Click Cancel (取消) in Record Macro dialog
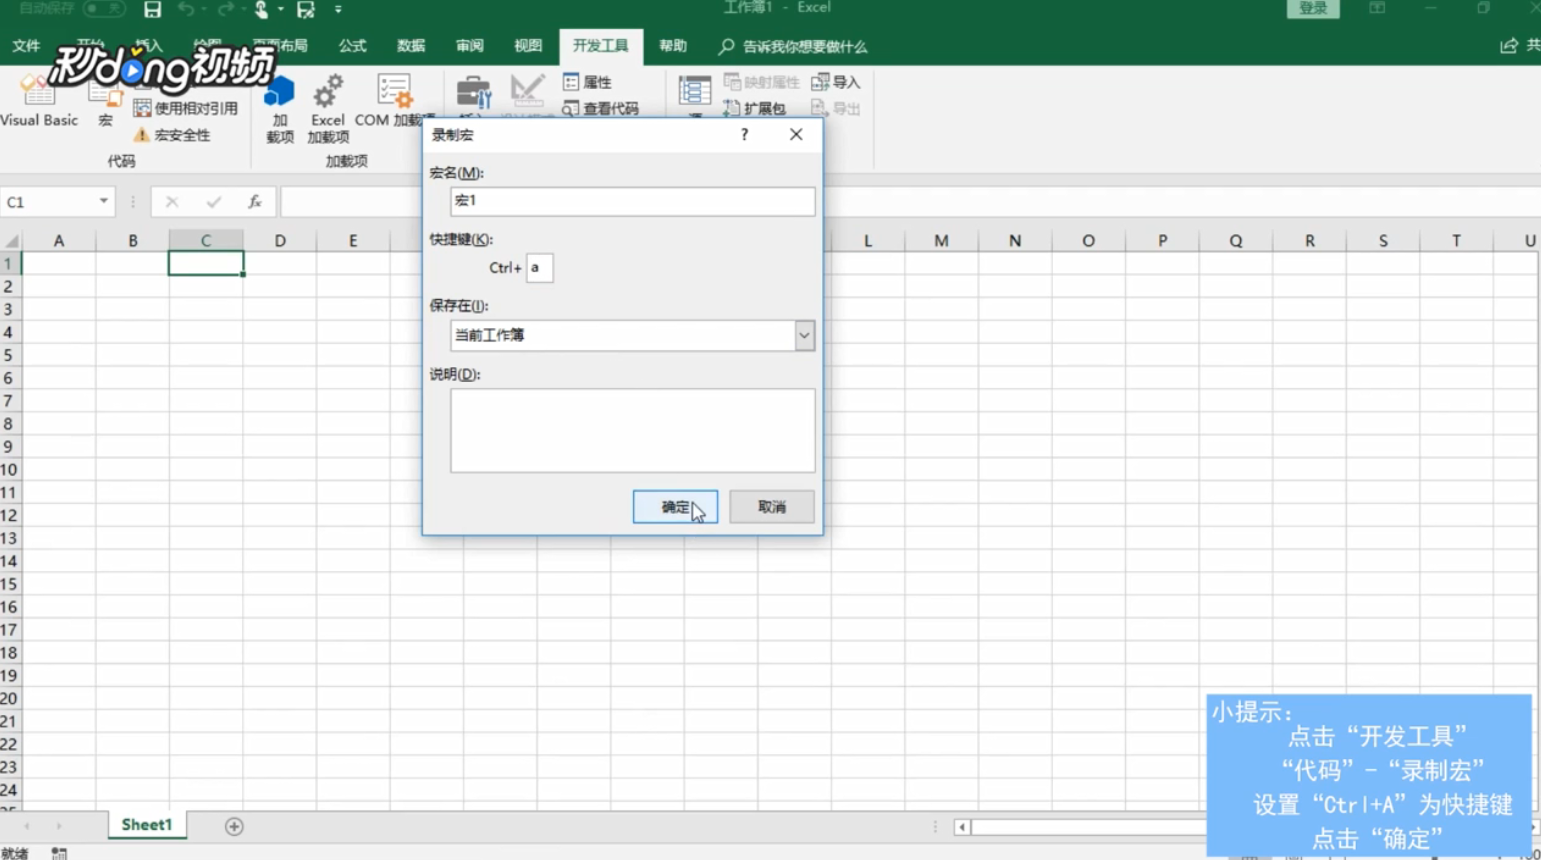 point(771,507)
